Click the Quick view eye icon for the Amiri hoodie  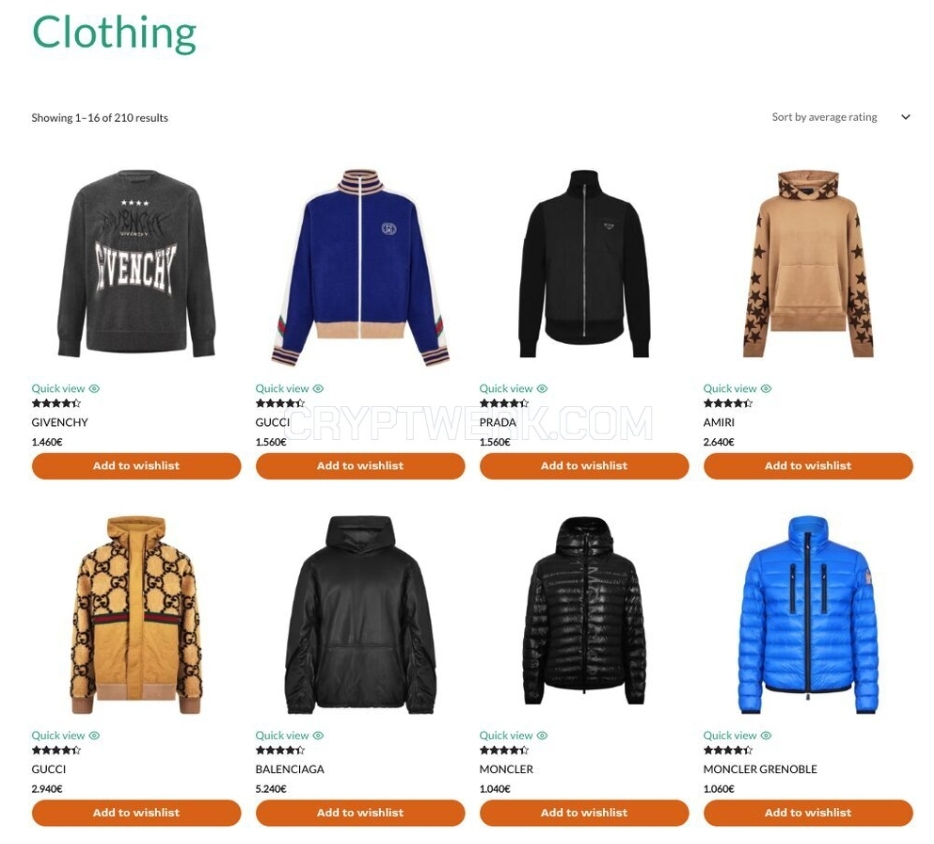pos(766,389)
